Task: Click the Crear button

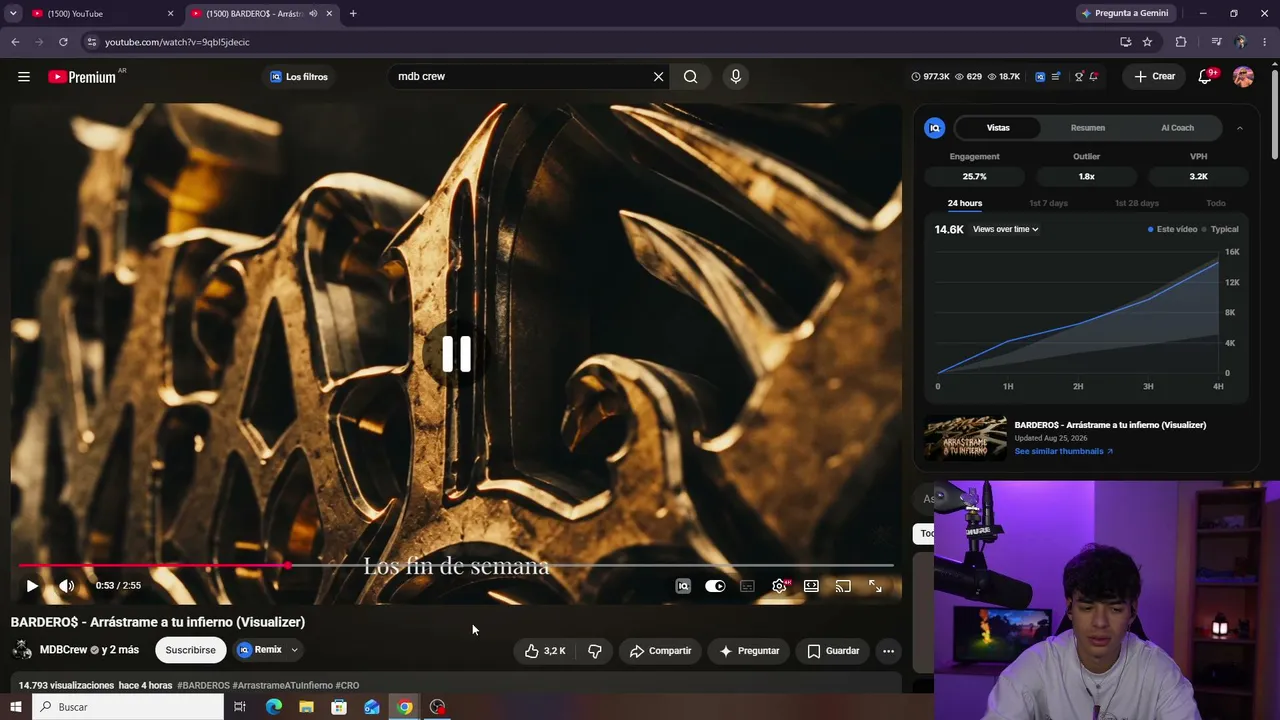Action: tap(1154, 77)
